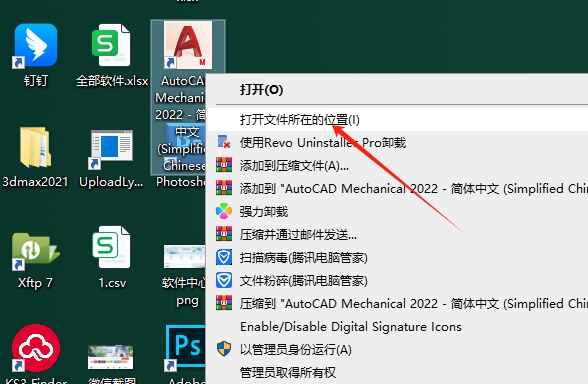Choose Enable/Disable Digital Signature Icons

click(x=398, y=327)
